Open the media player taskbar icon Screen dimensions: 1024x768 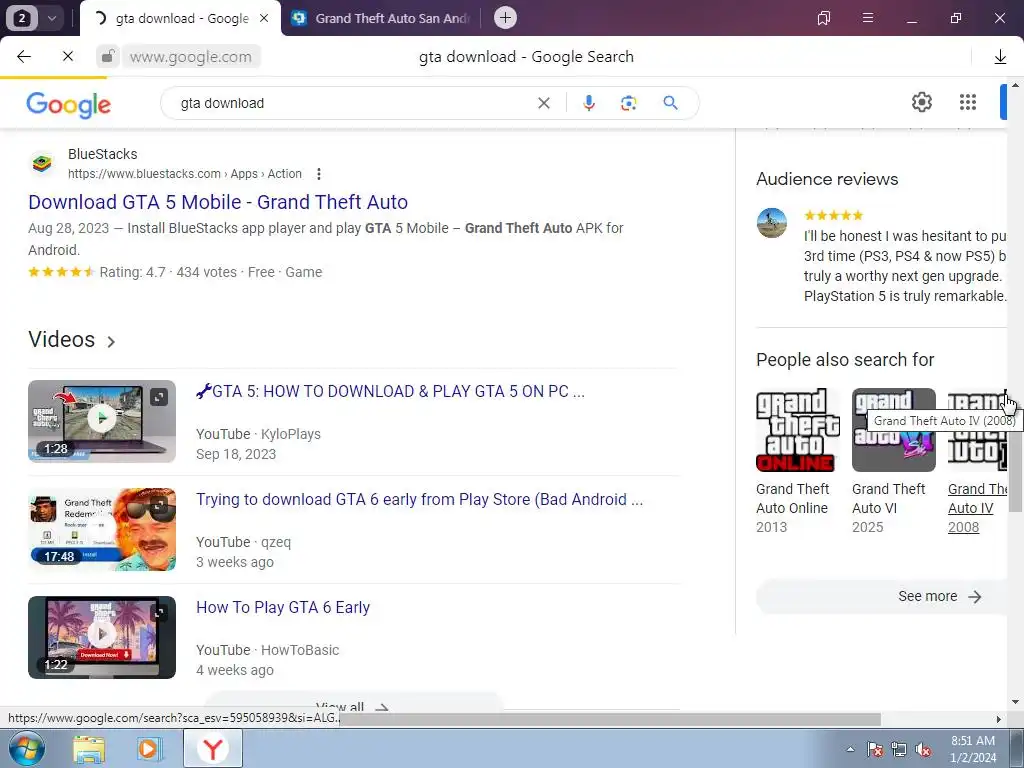click(x=149, y=748)
